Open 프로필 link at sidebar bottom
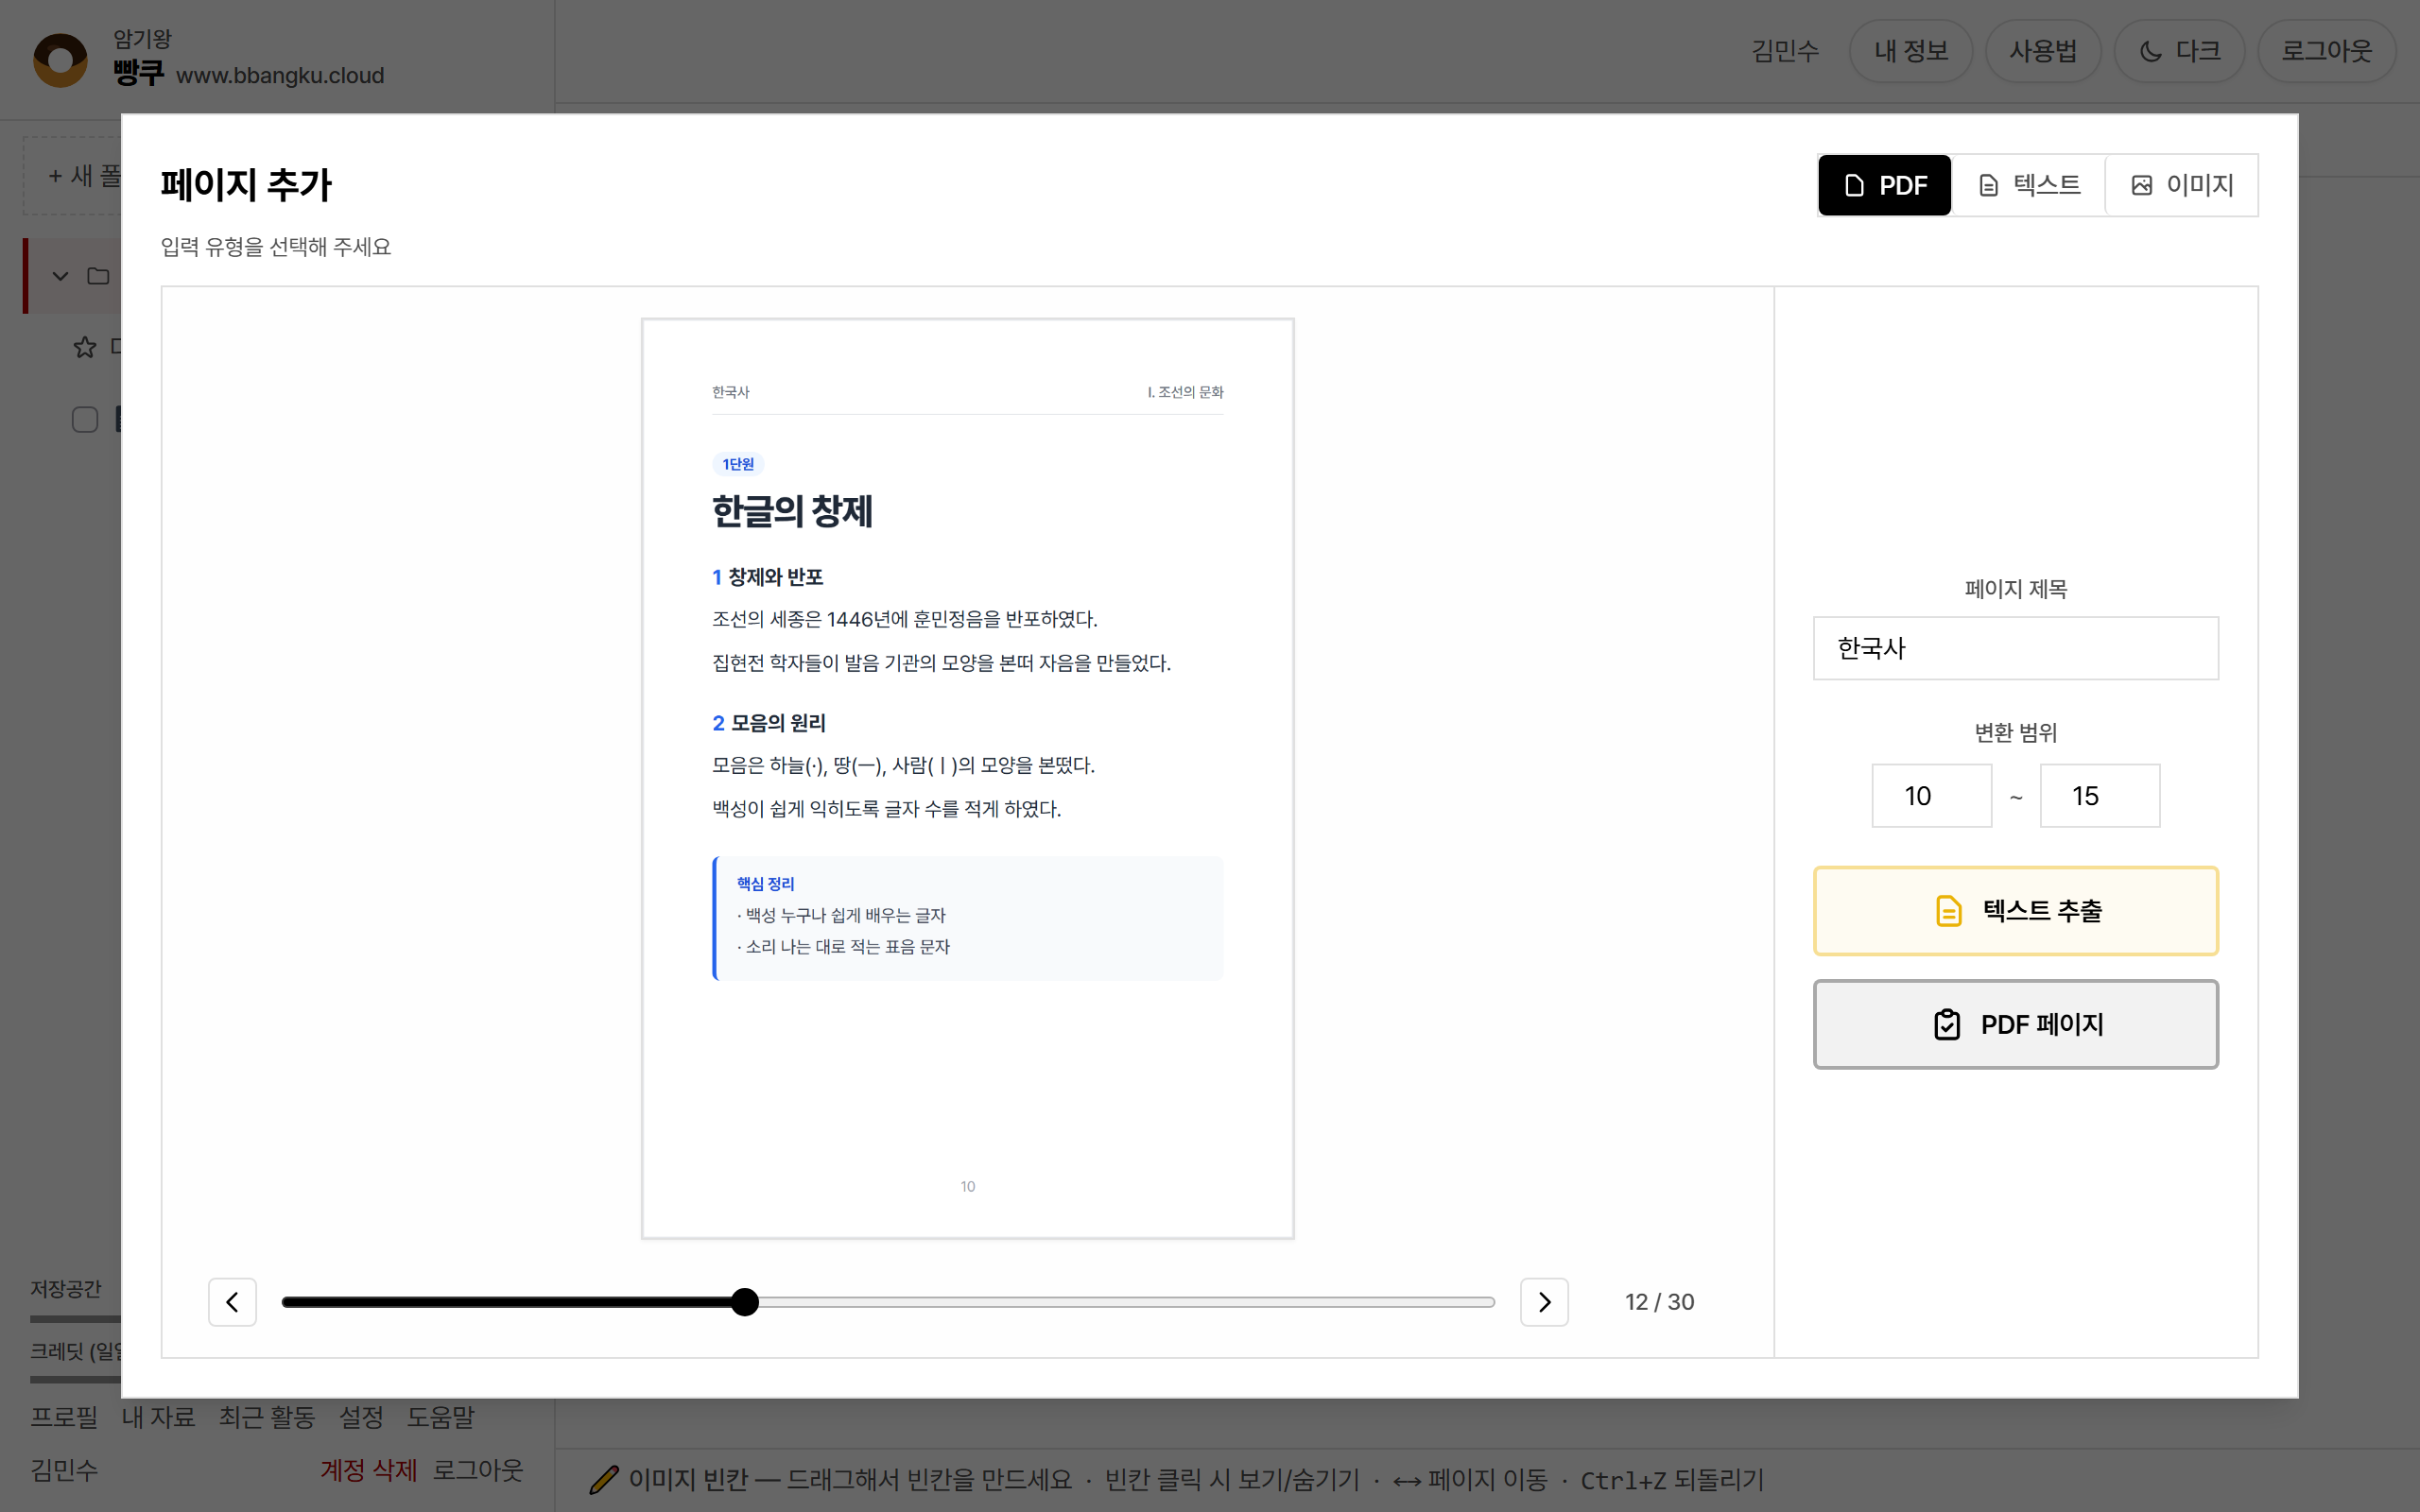2420x1512 pixels. (x=64, y=1417)
